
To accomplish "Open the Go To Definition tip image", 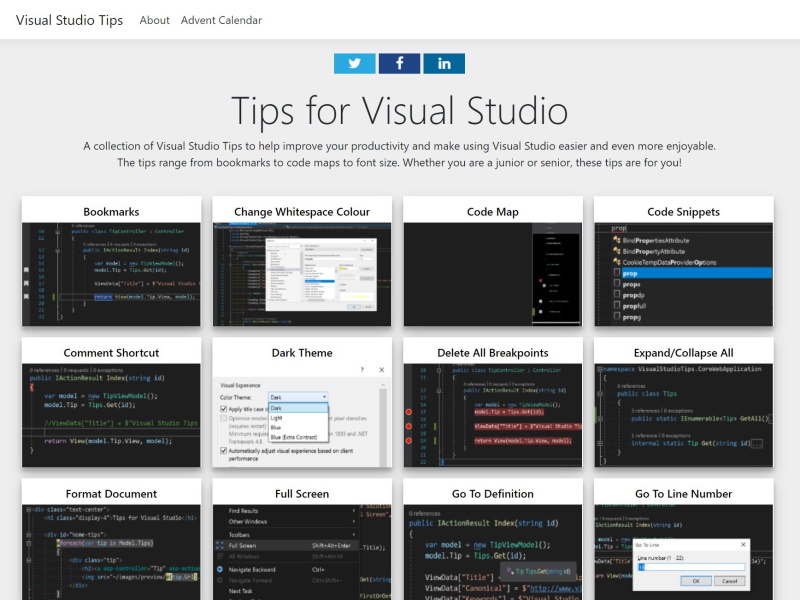I will (x=493, y=552).
